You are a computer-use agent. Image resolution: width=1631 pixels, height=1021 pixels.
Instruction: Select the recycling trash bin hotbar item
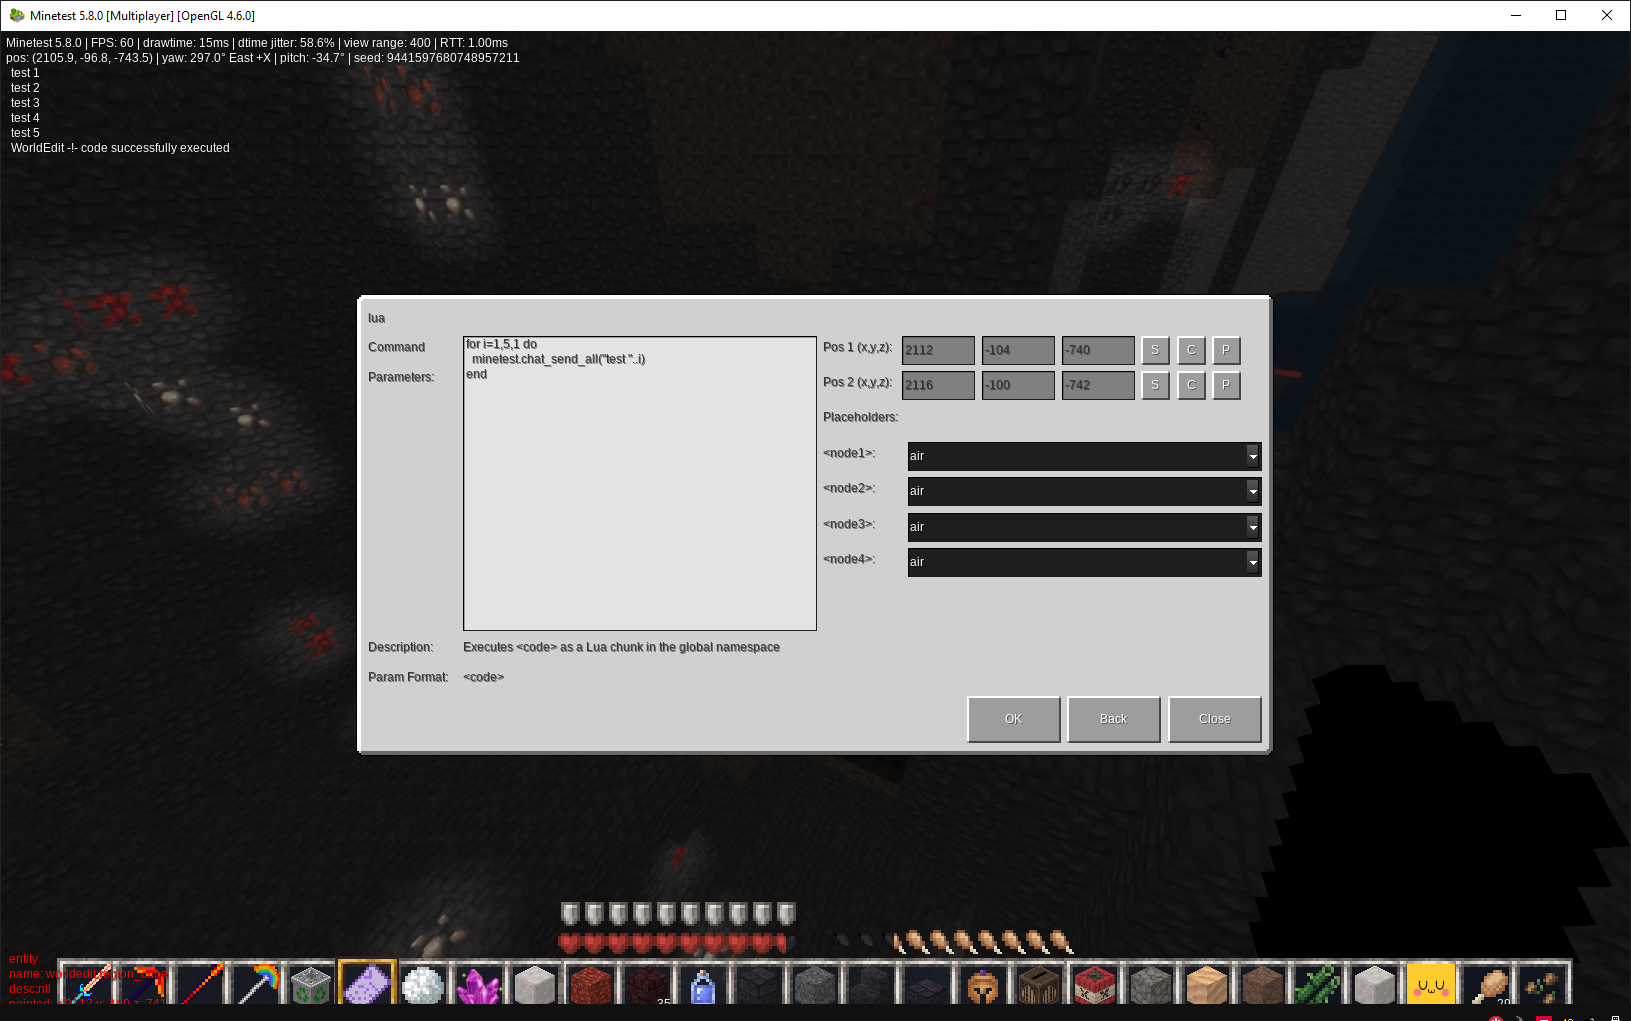click(311, 984)
